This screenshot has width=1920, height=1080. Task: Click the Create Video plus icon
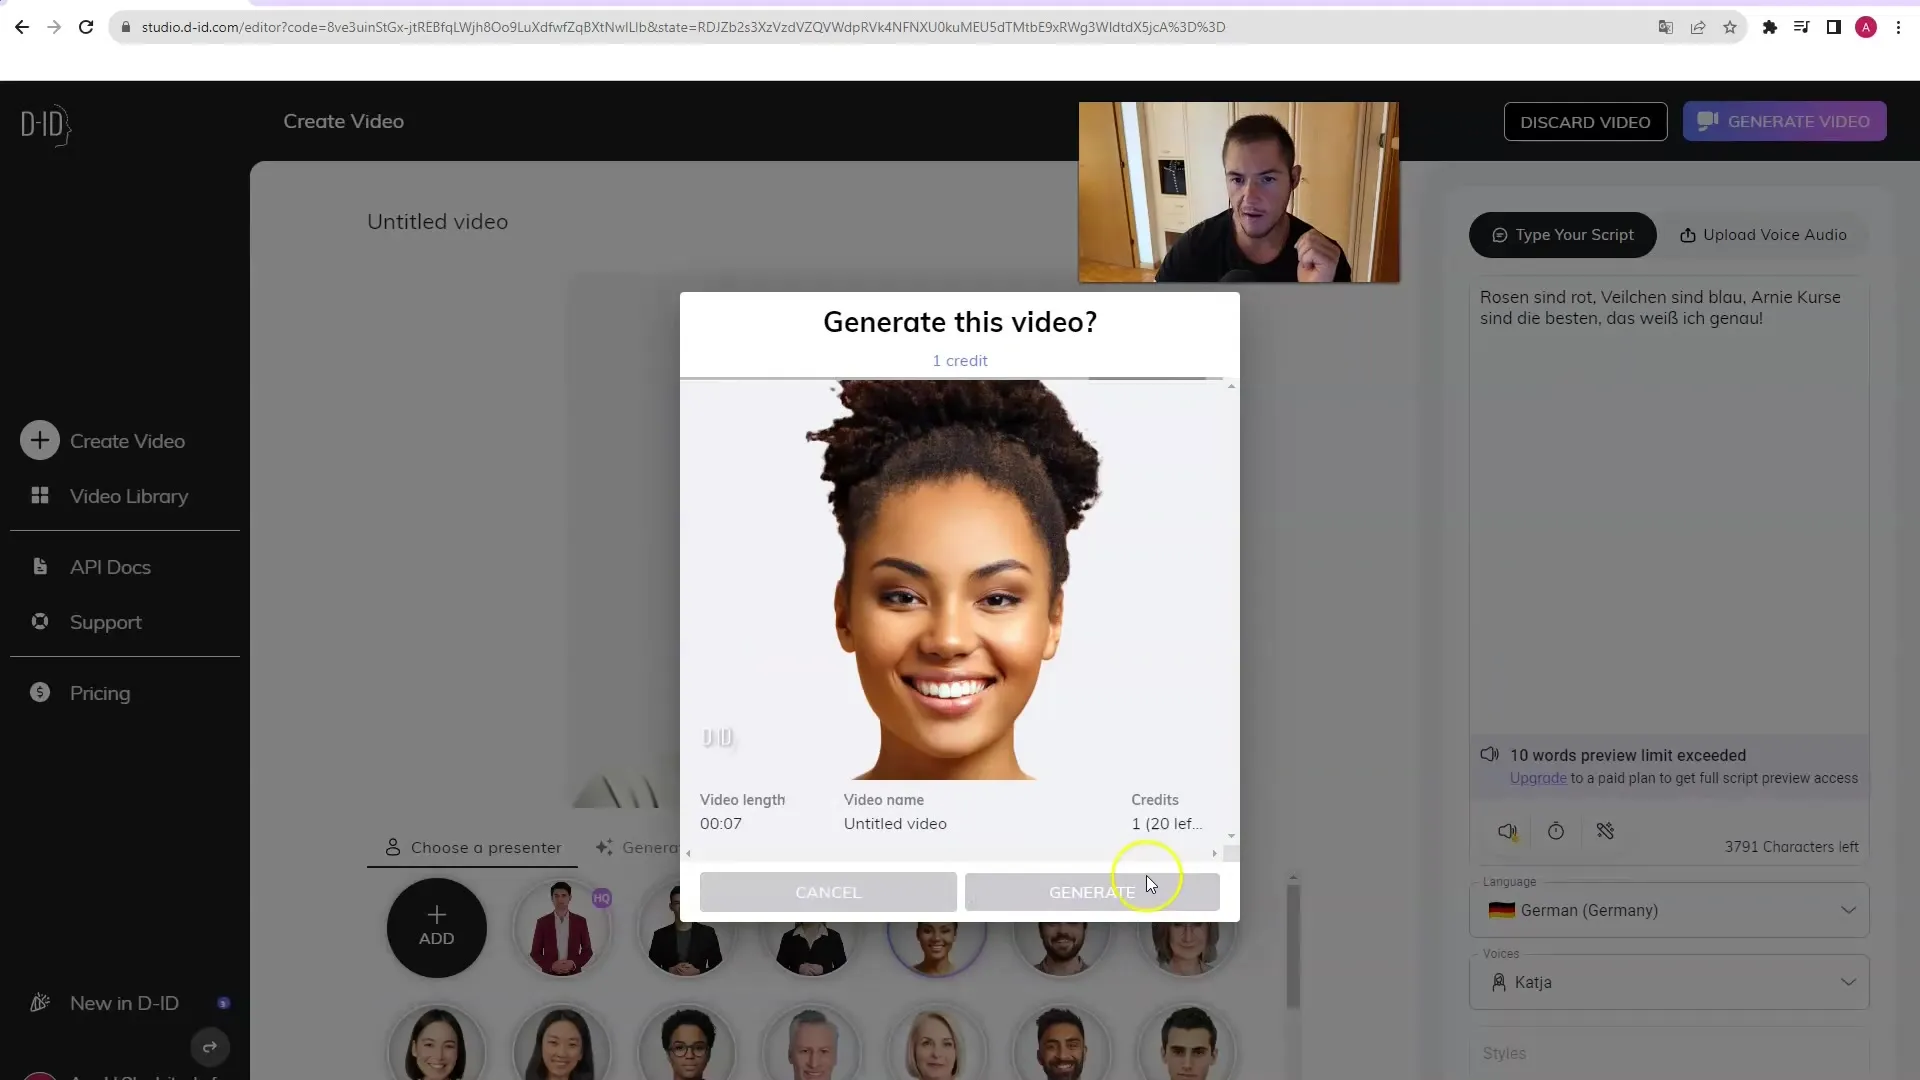[40, 440]
